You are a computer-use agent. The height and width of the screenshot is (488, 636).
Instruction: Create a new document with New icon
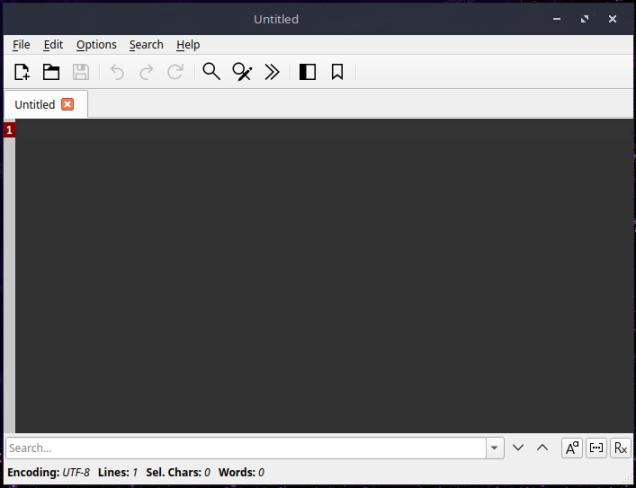pyautogui.click(x=22, y=72)
